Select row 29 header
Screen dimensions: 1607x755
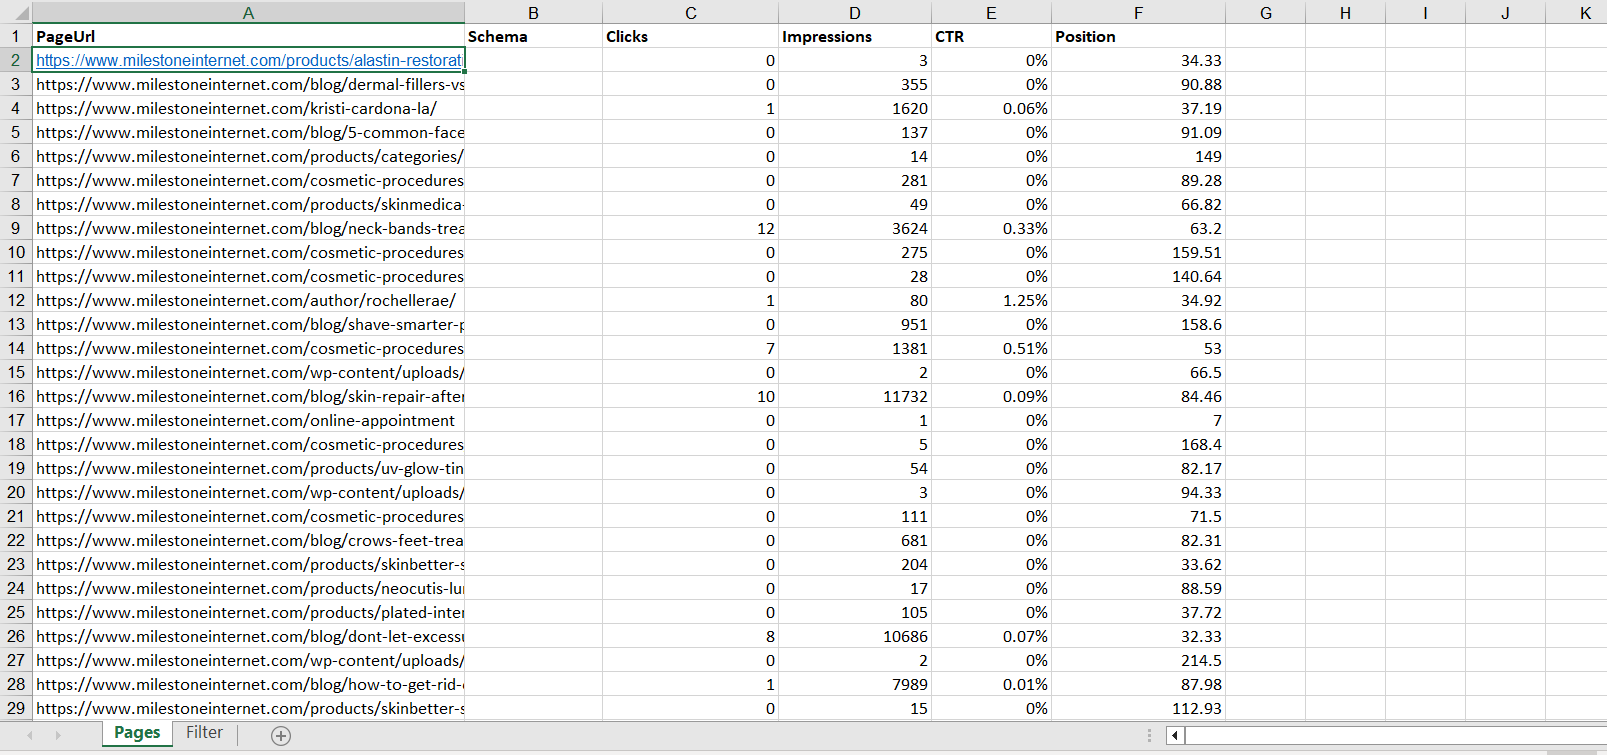click(x=16, y=708)
